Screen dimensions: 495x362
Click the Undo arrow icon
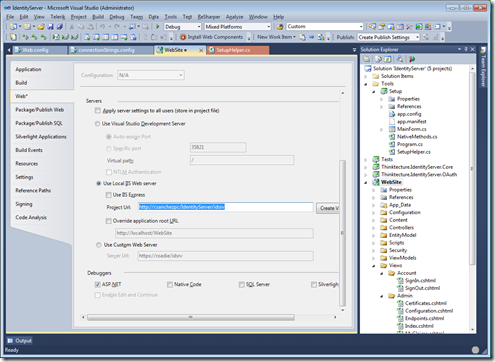[102, 27]
